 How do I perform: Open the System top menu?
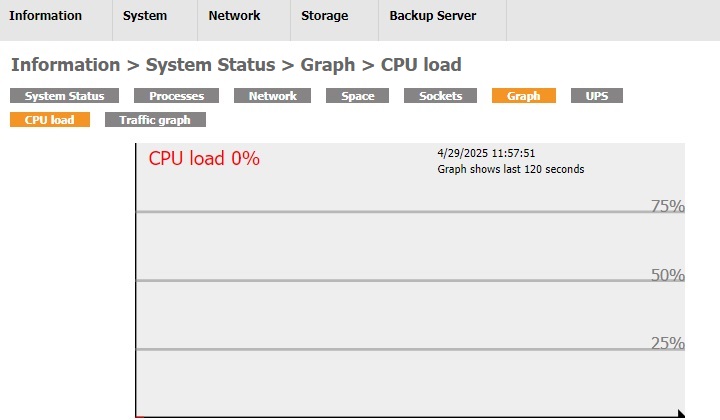pos(145,16)
